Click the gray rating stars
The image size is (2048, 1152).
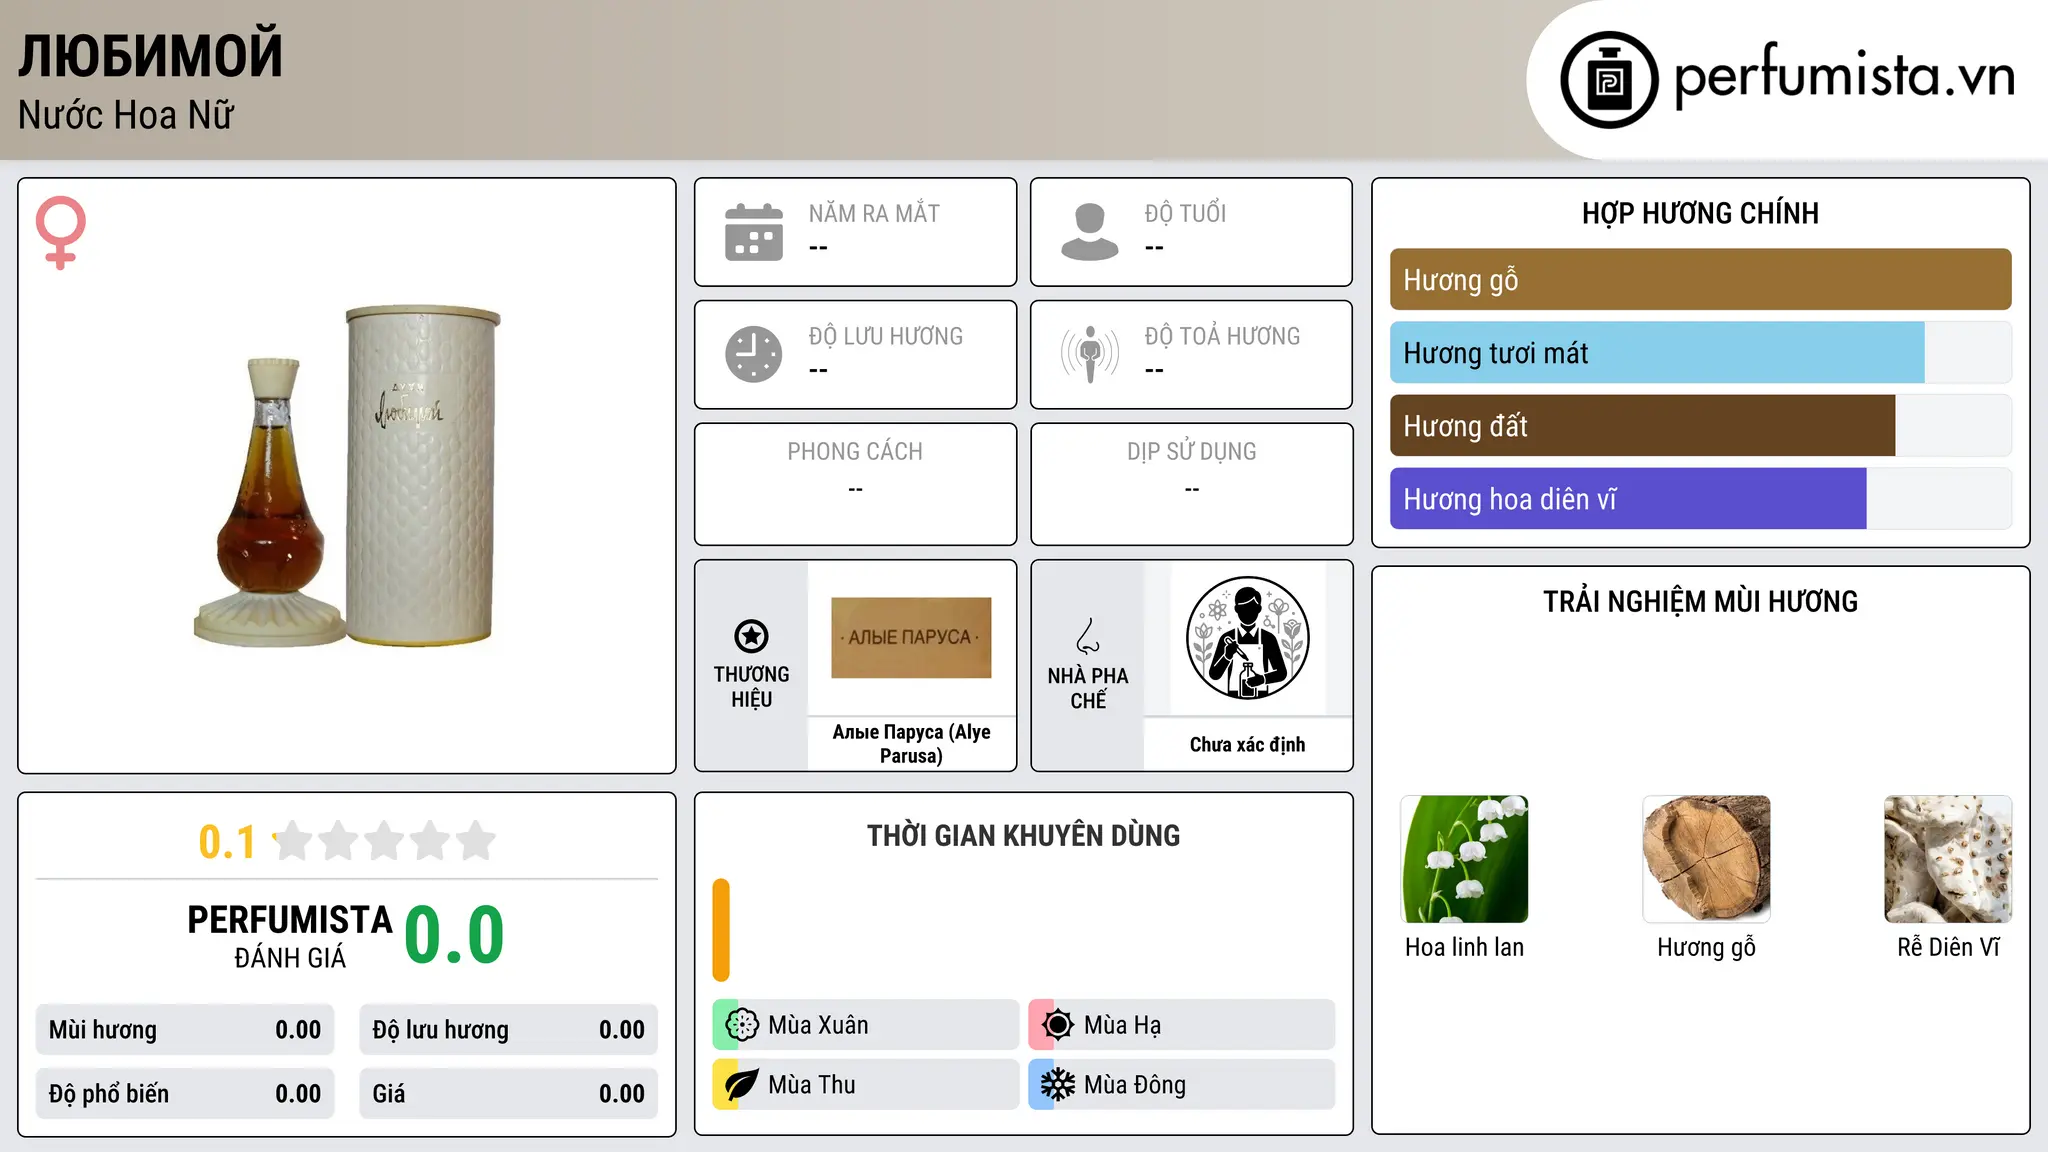tap(384, 841)
